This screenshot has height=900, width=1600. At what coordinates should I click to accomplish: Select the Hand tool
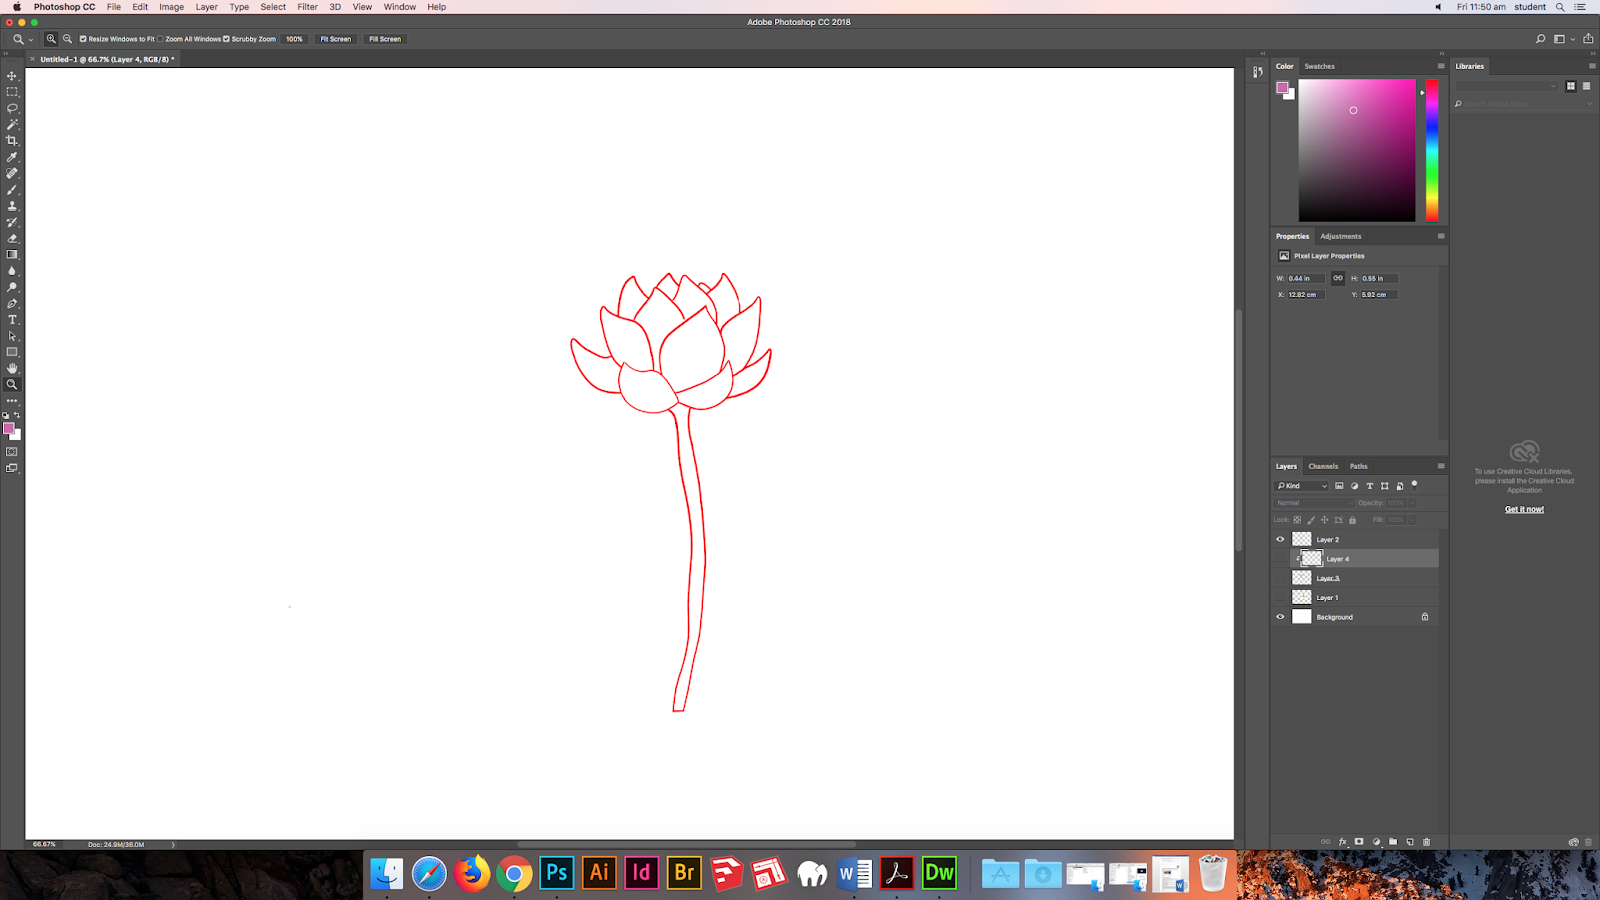[x=12, y=368]
